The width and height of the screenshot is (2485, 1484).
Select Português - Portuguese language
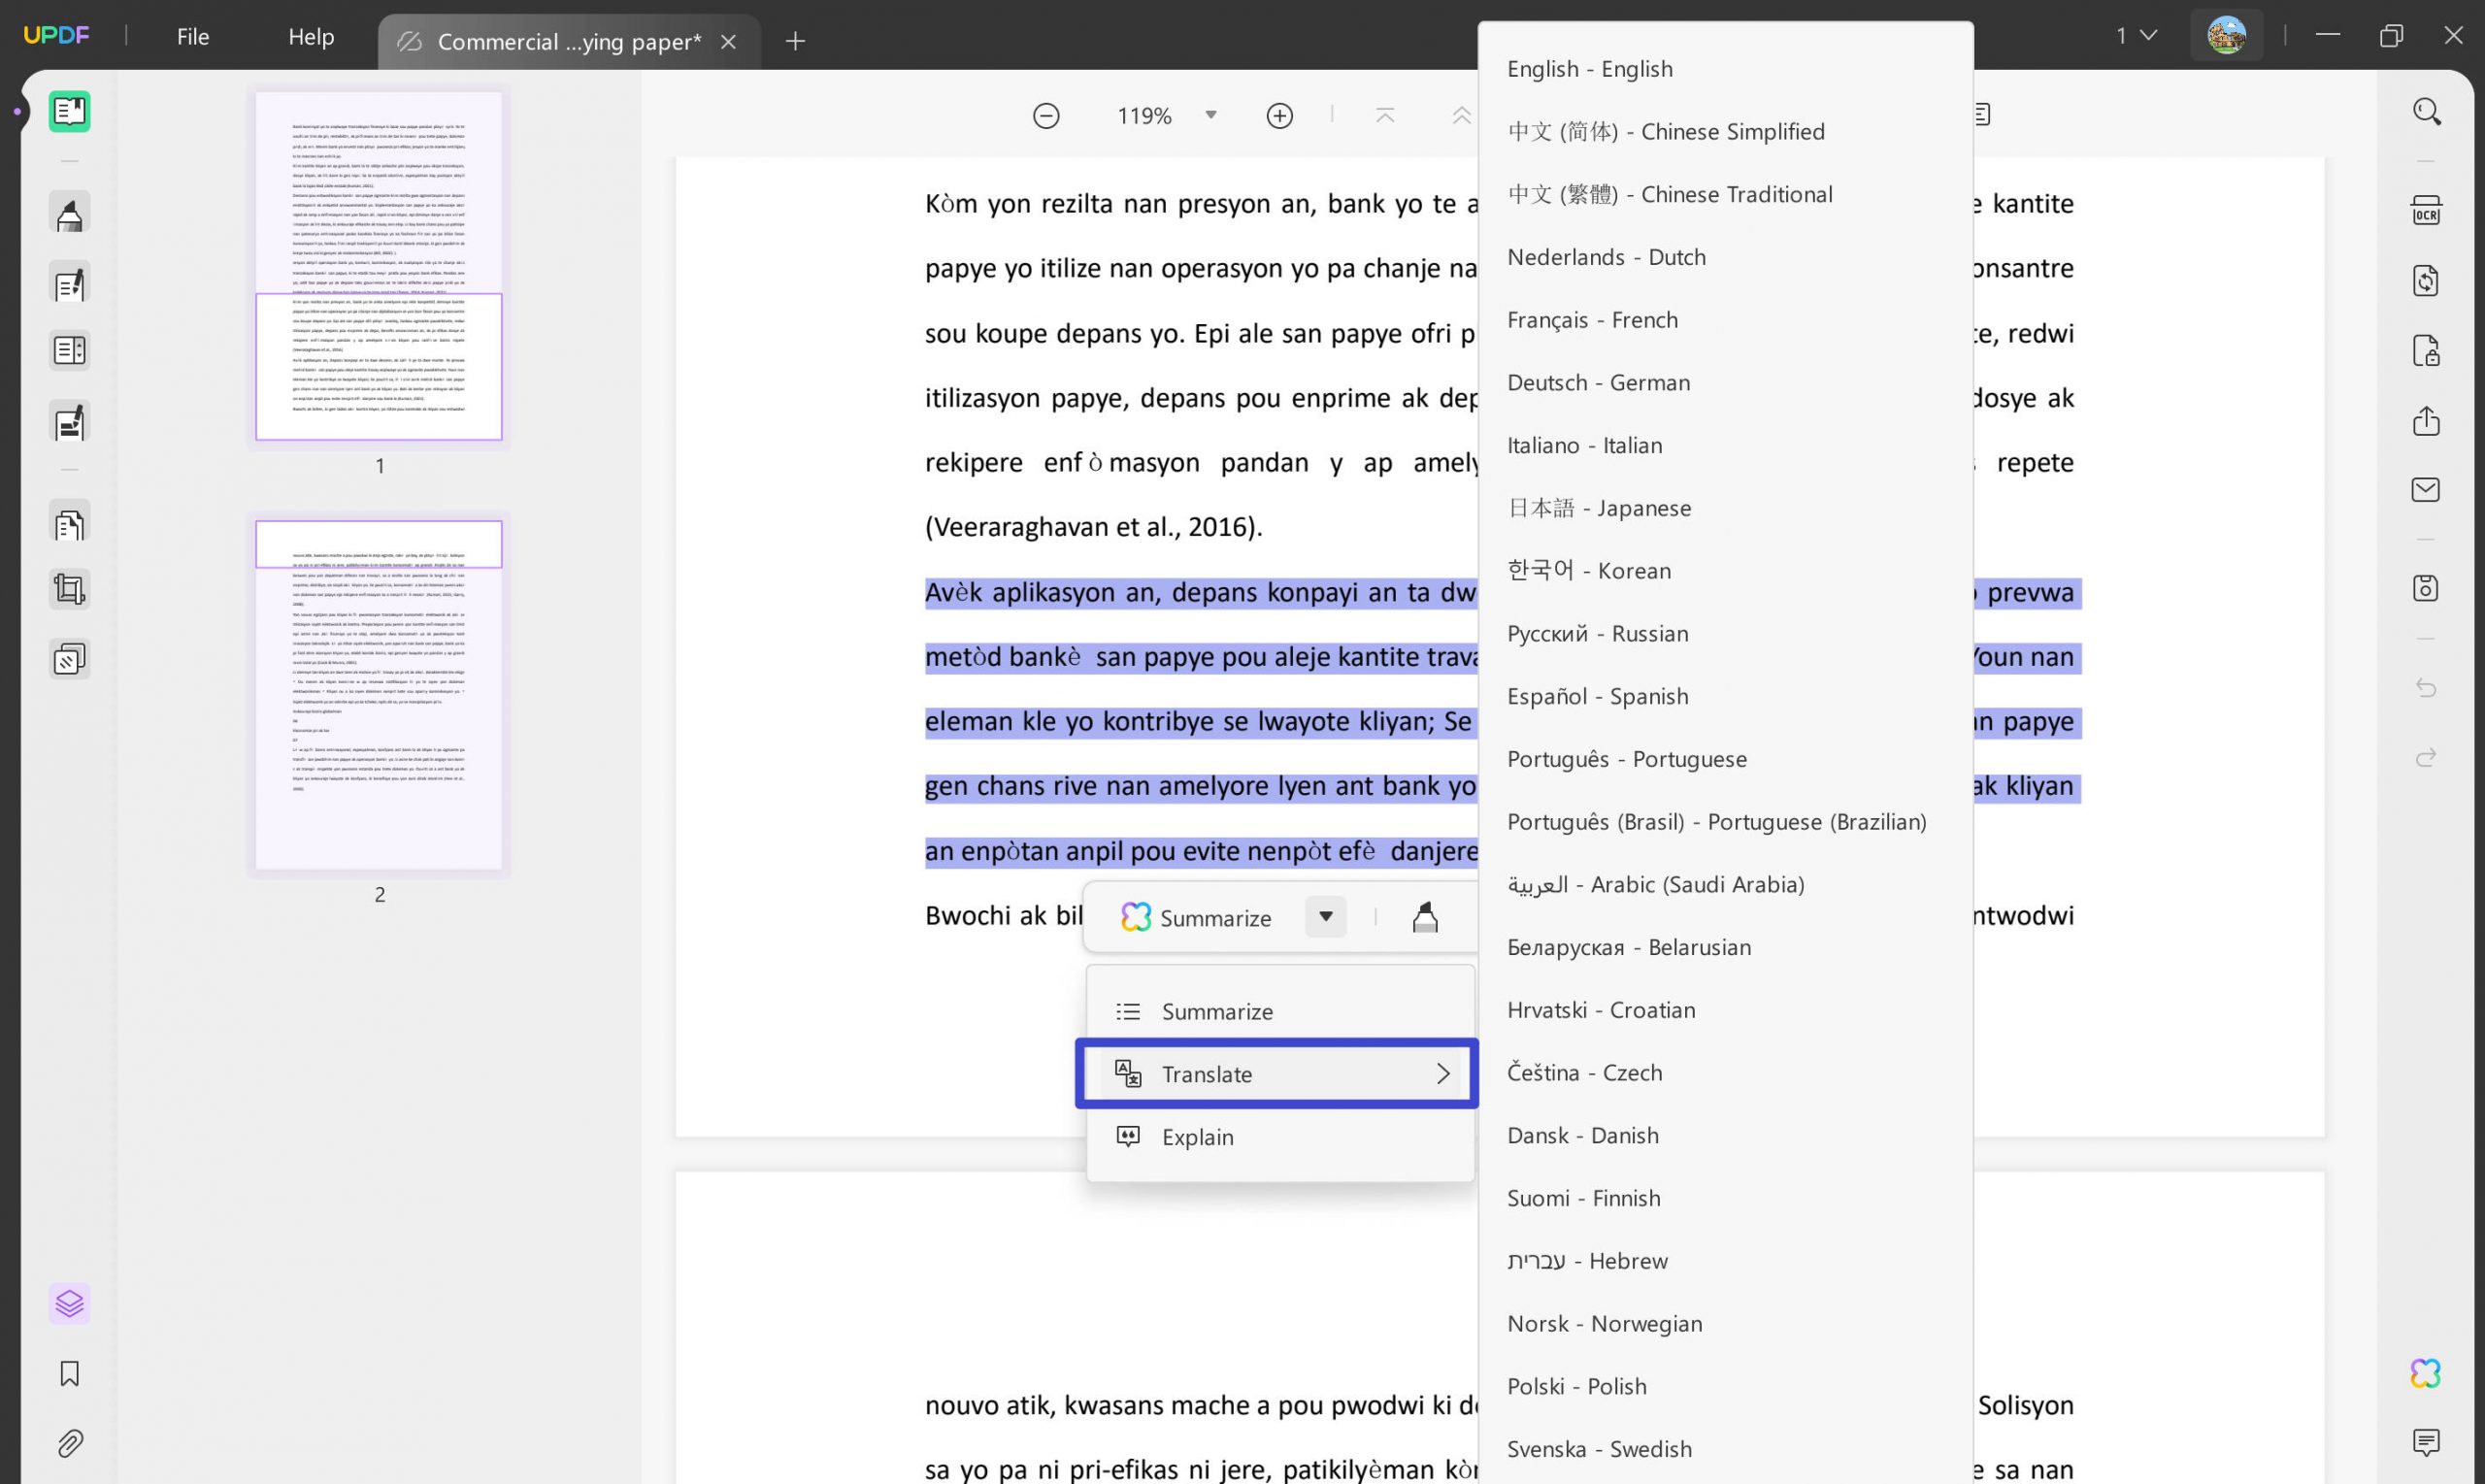[1725, 759]
